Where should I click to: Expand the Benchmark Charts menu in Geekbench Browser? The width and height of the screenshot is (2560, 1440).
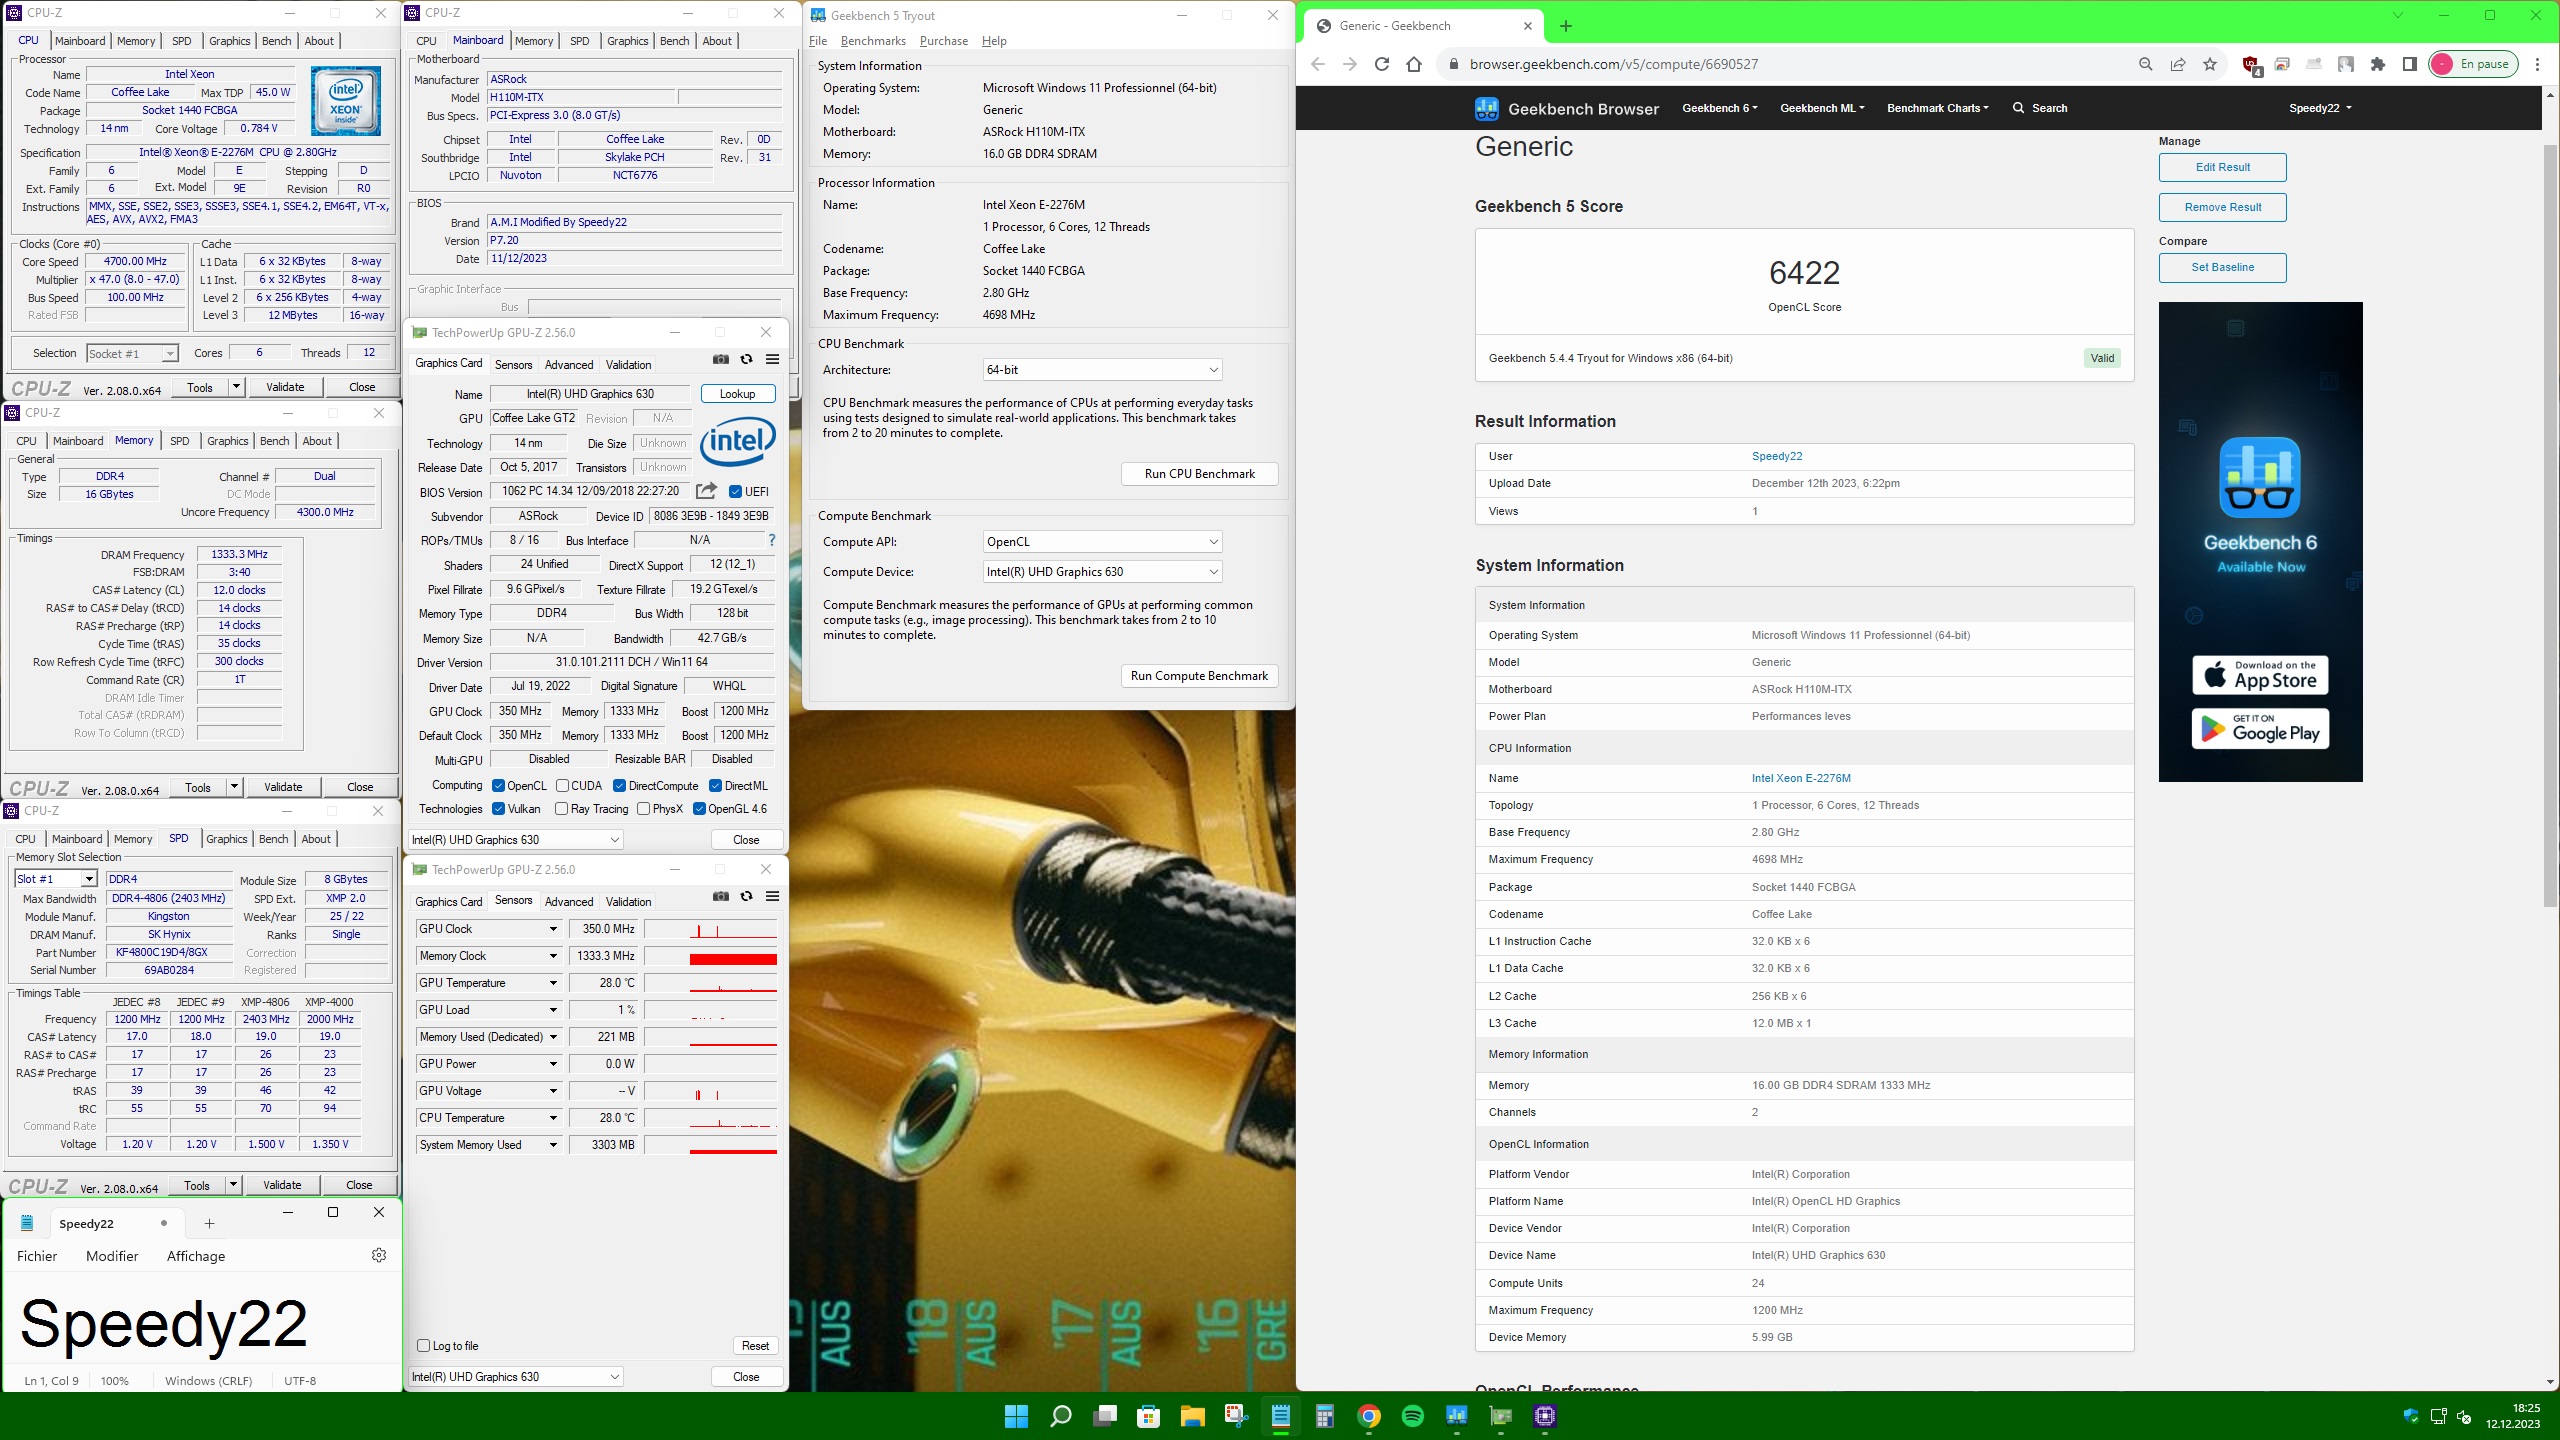pos(1937,108)
